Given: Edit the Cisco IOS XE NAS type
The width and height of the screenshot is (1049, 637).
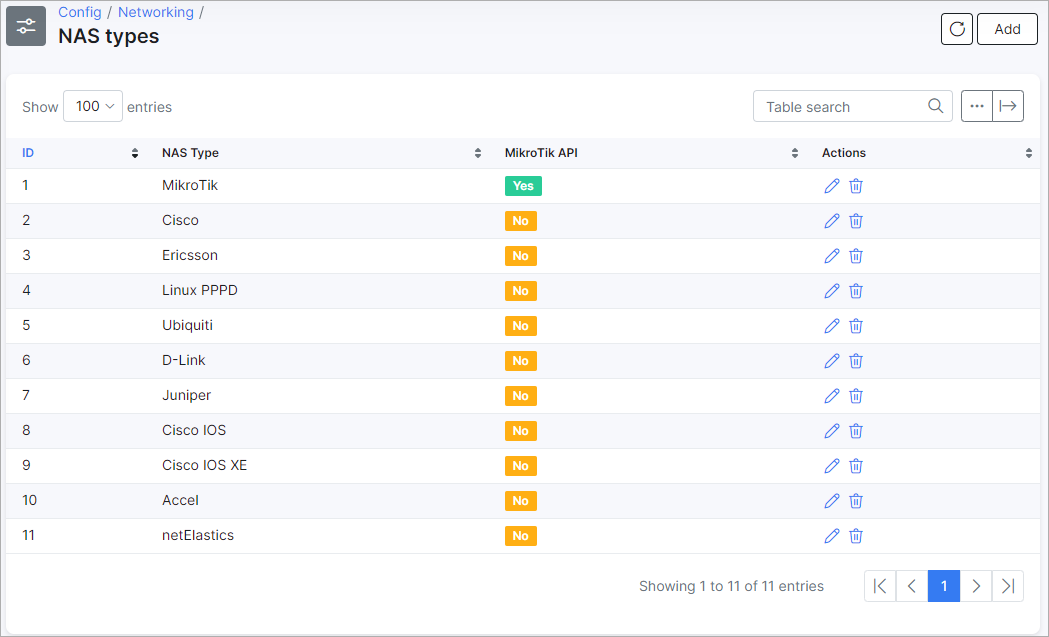Looking at the screenshot, I should [832, 466].
